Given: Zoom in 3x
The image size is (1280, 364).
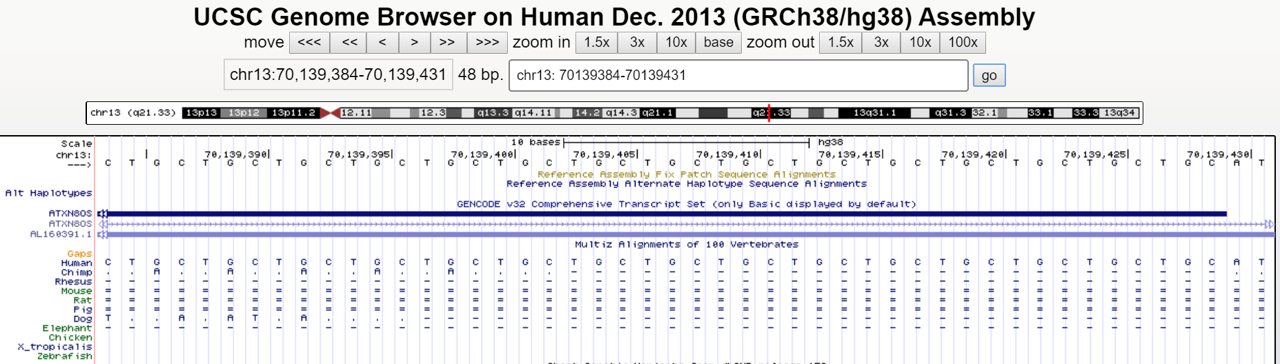Looking at the screenshot, I should [637, 42].
